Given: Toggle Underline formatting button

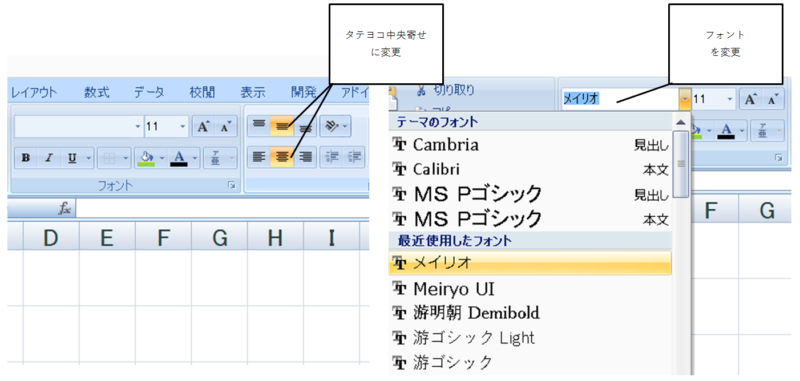Looking at the screenshot, I should [72, 158].
